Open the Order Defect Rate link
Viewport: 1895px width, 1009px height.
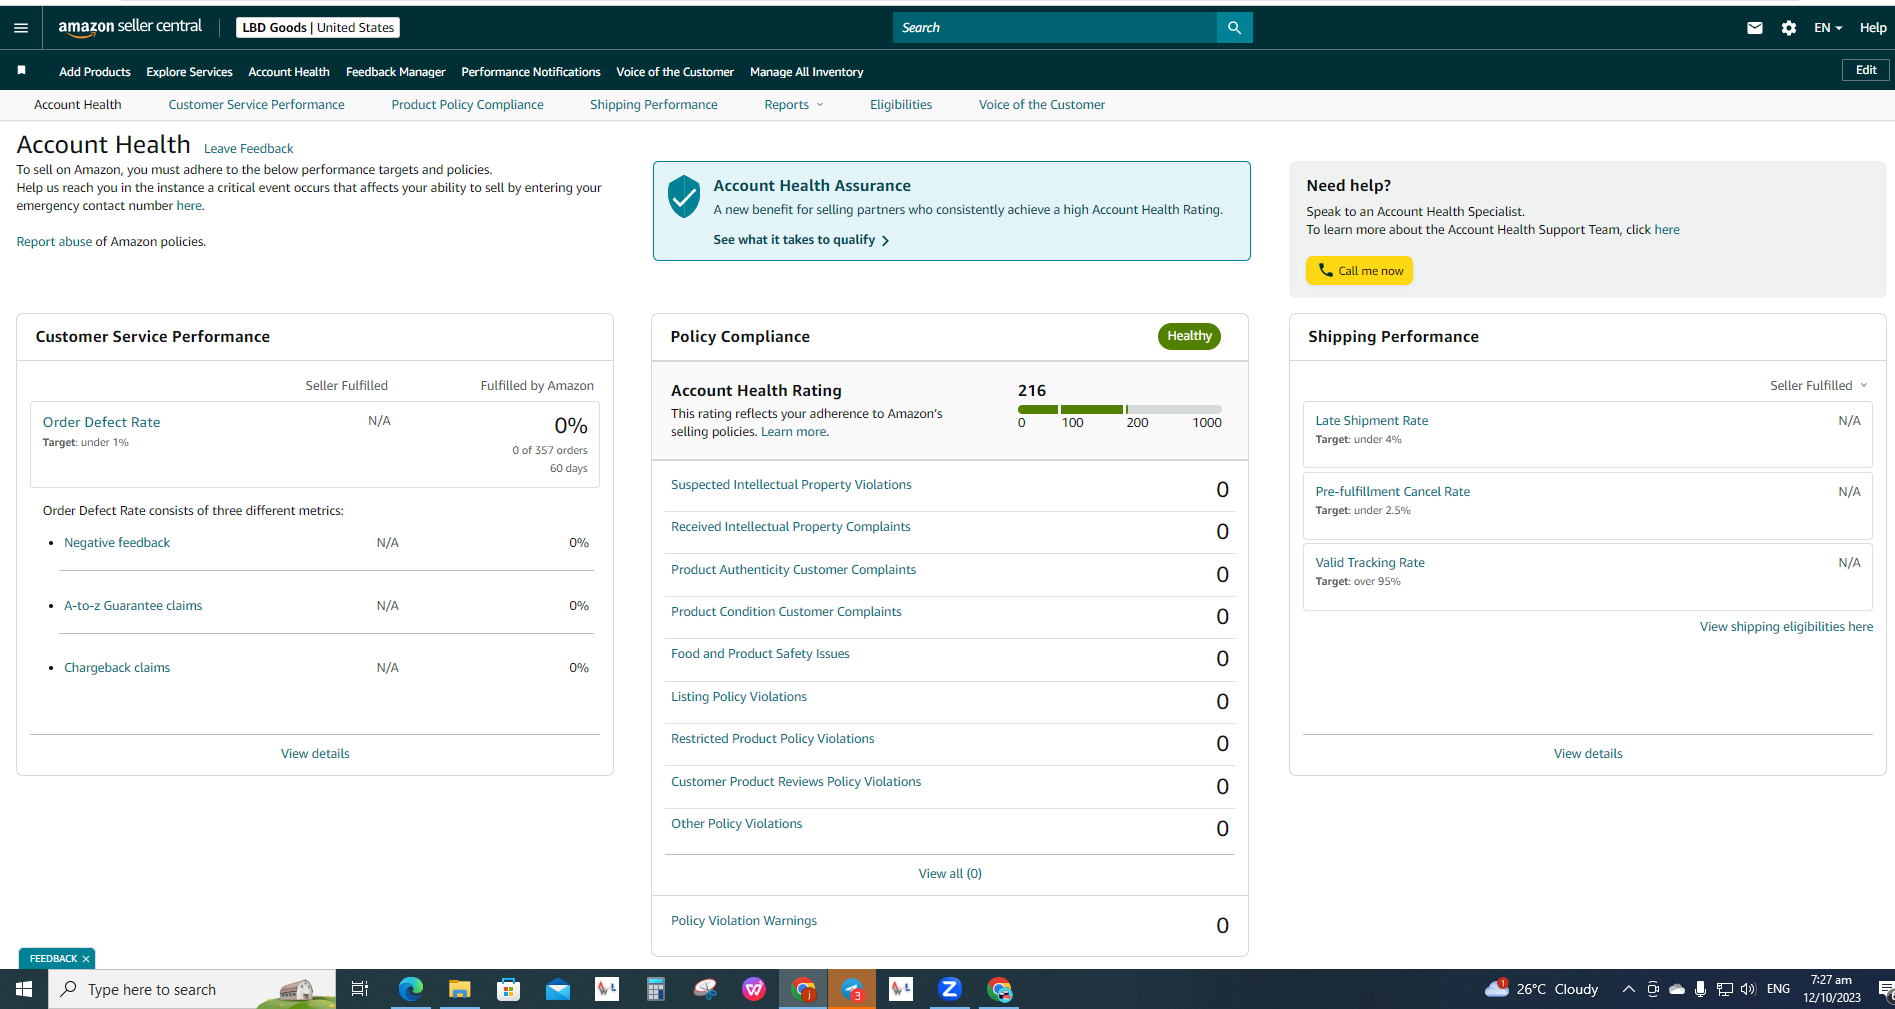pos(101,423)
